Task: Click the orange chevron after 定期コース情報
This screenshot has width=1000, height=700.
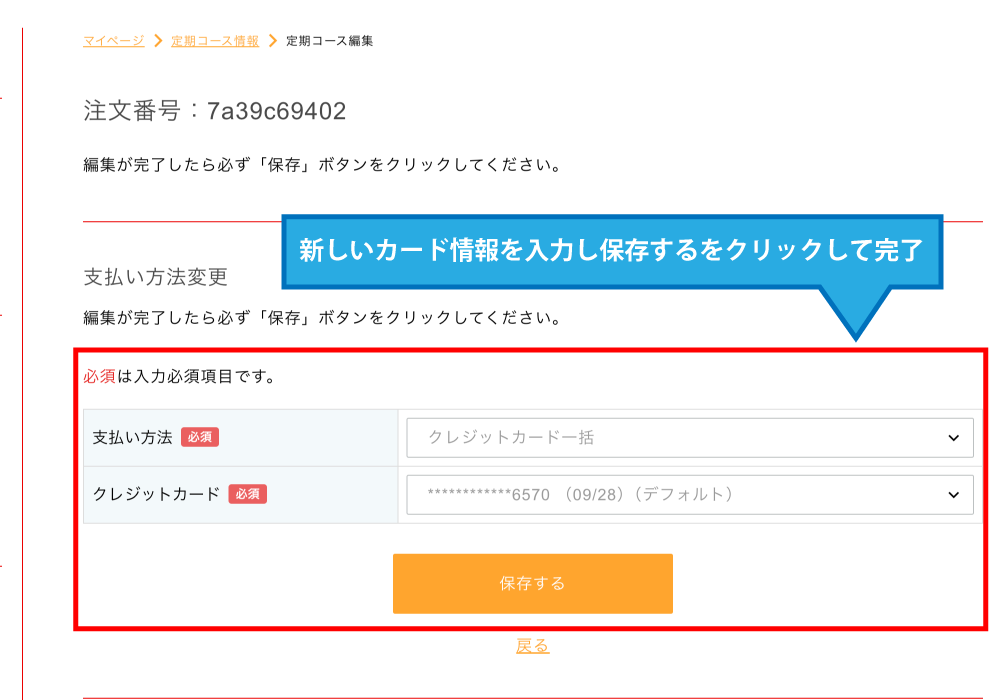Action: [272, 41]
